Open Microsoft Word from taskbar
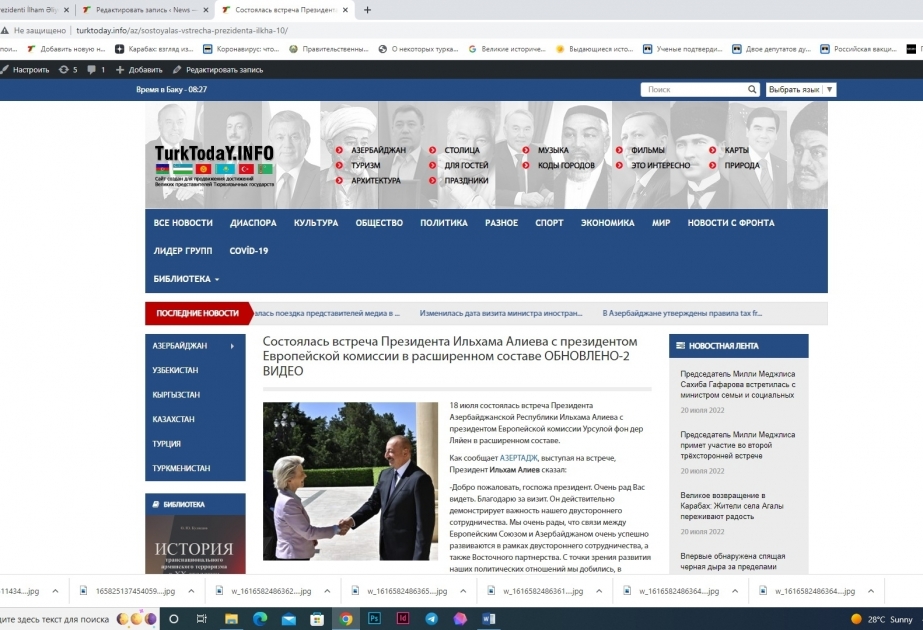Image resolution: width=923 pixels, height=630 pixels. (489, 619)
